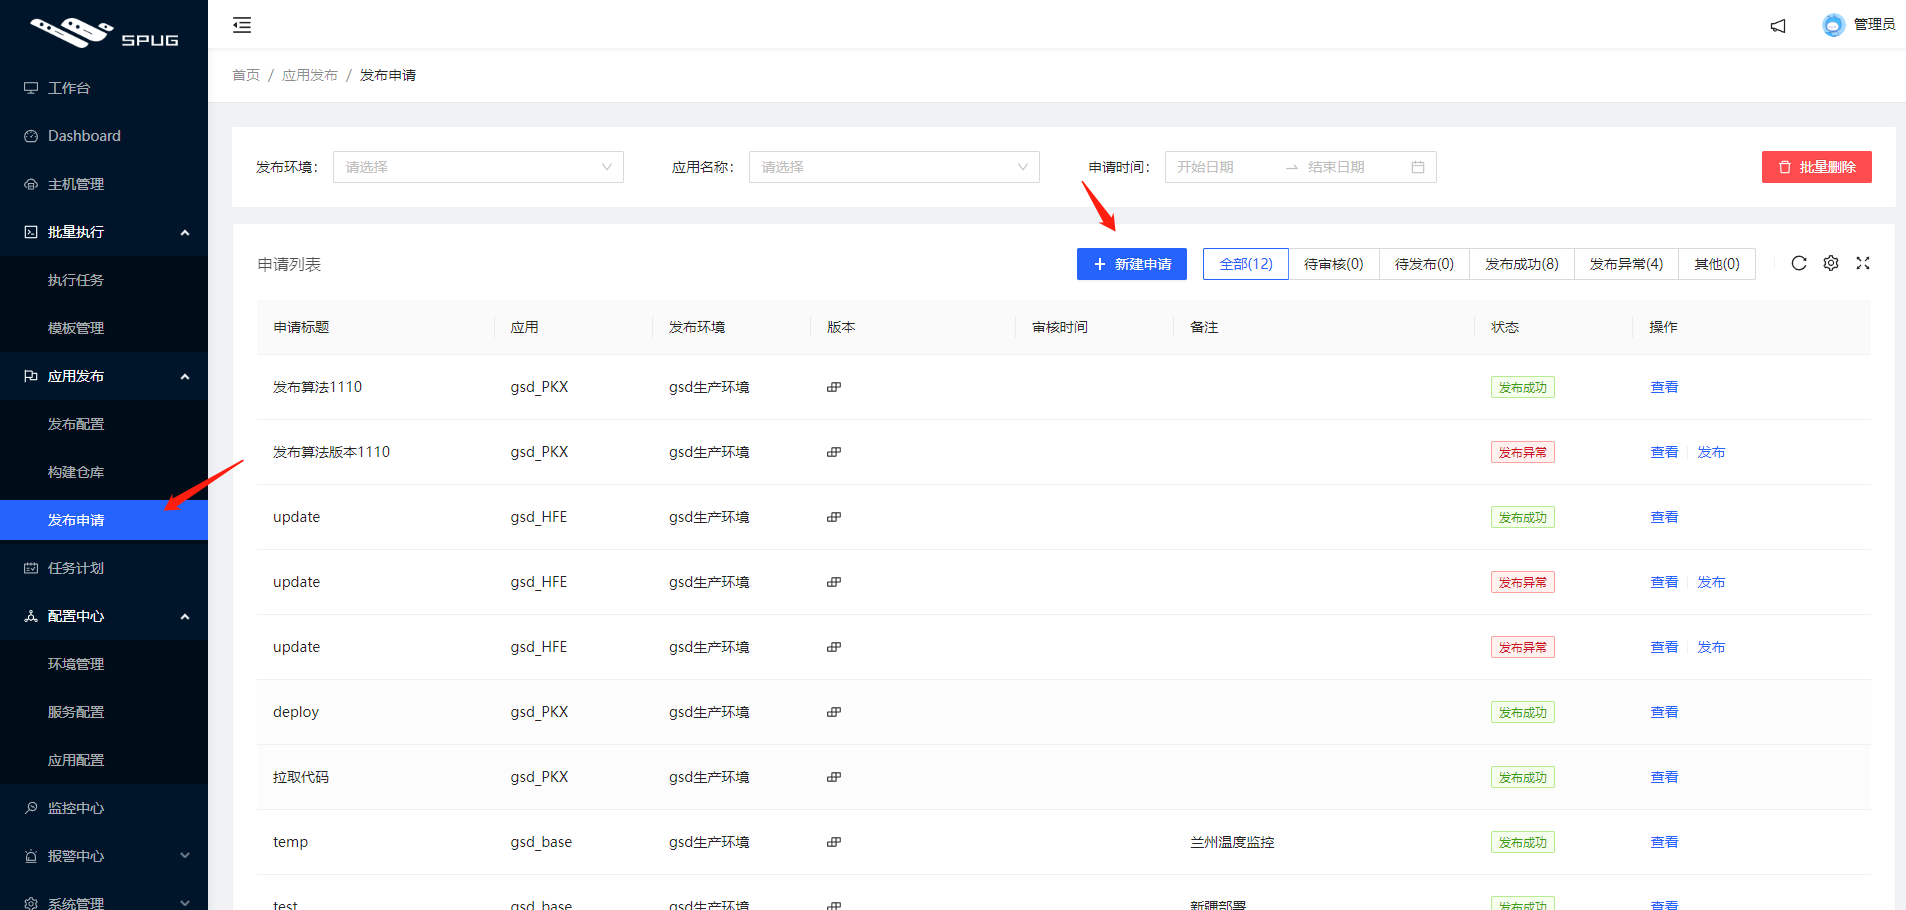The width and height of the screenshot is (1906, 910).
Task: Select 环境管理 submenu item
Action: [x=104, y=664]
